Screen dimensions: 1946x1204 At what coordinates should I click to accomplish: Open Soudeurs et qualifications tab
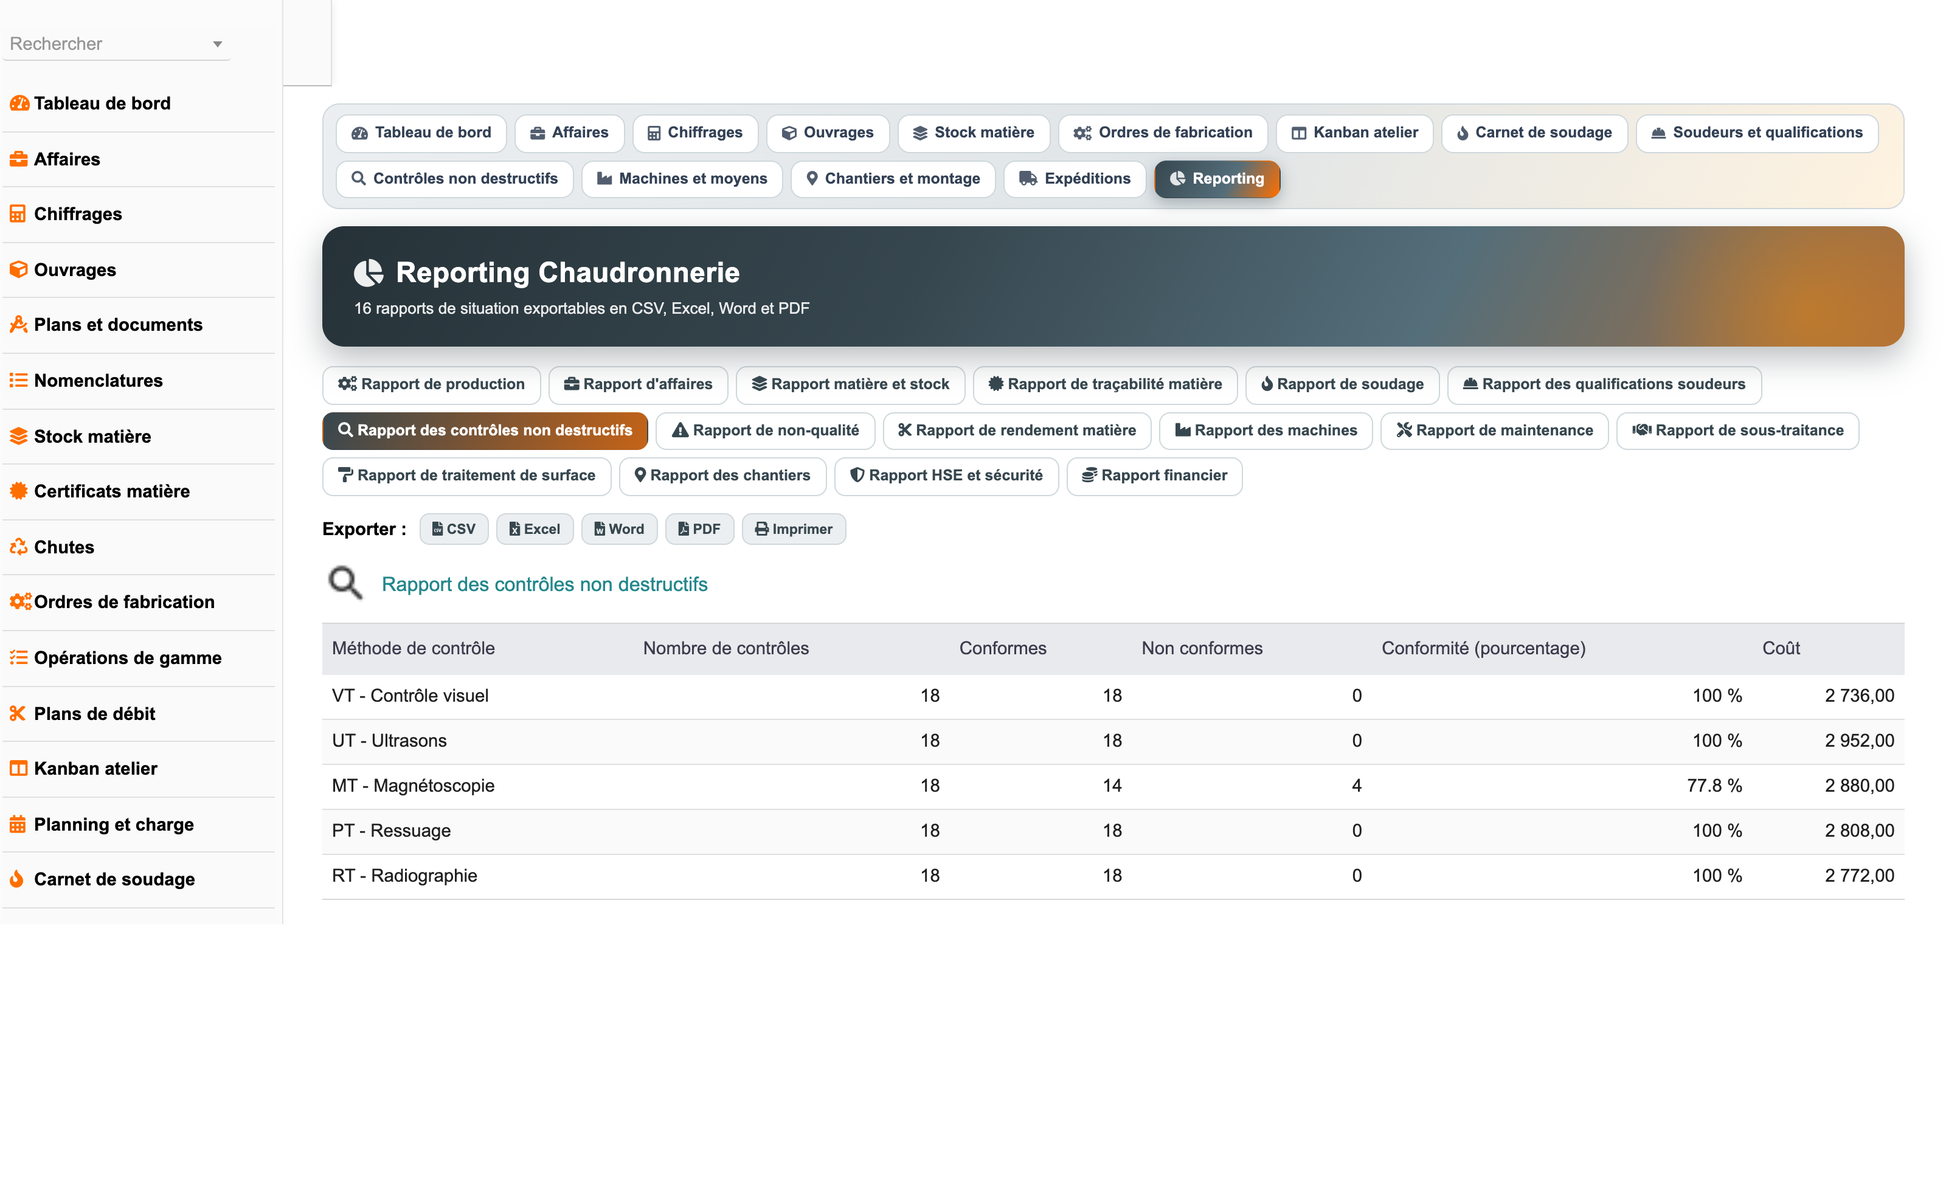click(1757, 133)
